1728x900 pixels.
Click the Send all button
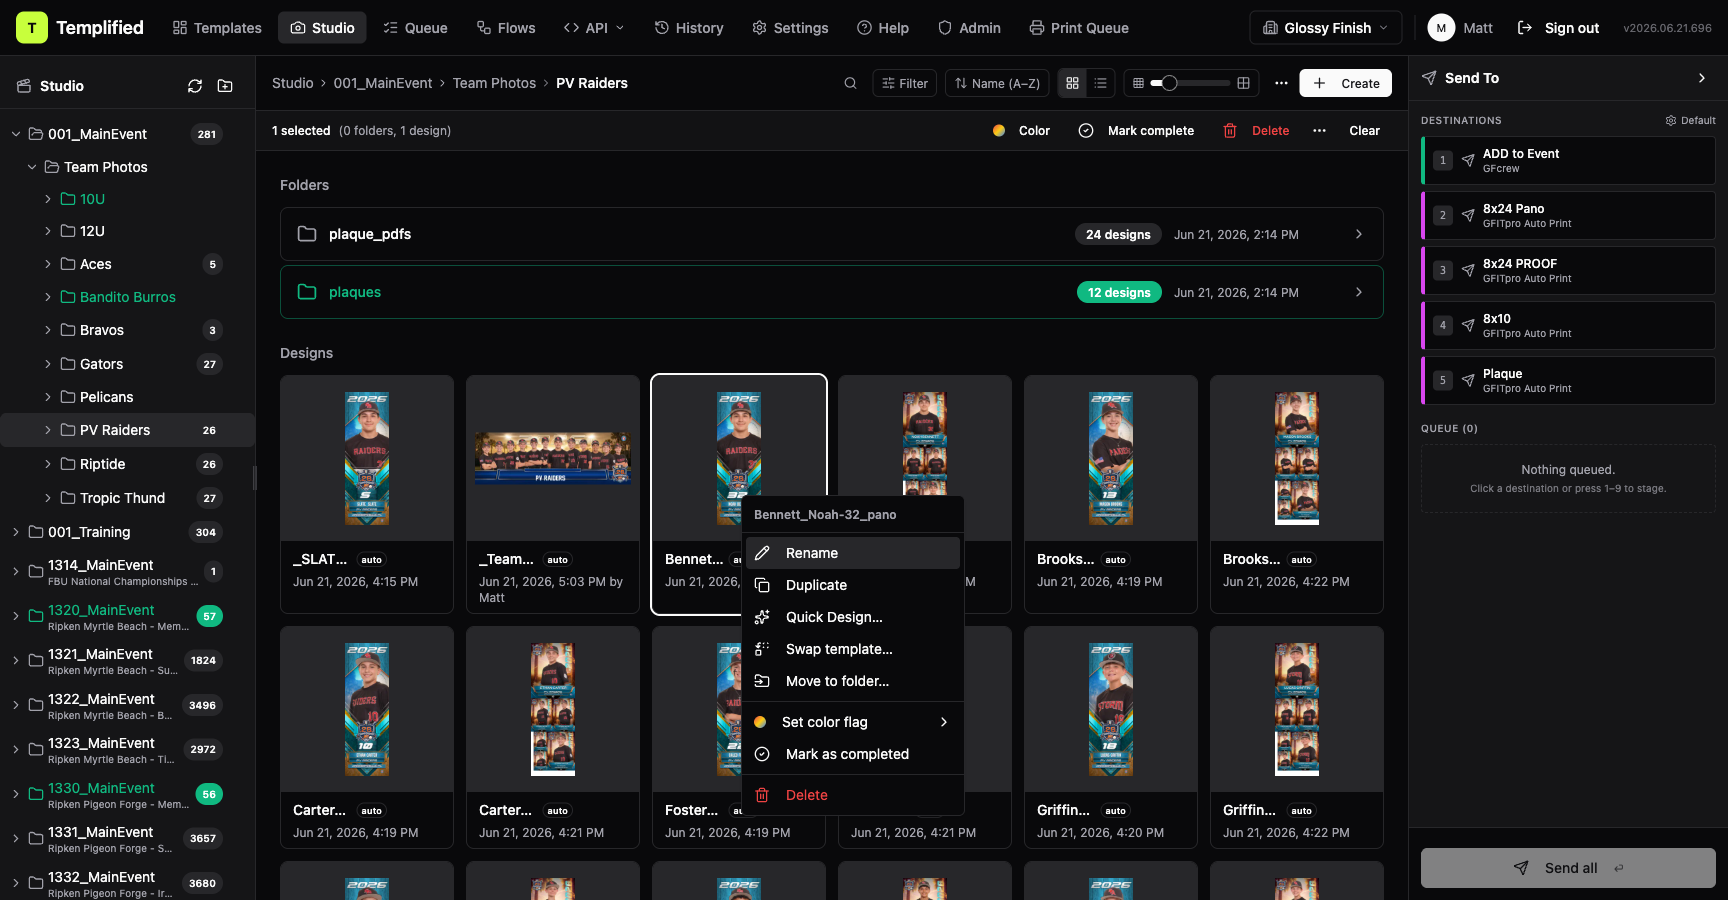1568,868
